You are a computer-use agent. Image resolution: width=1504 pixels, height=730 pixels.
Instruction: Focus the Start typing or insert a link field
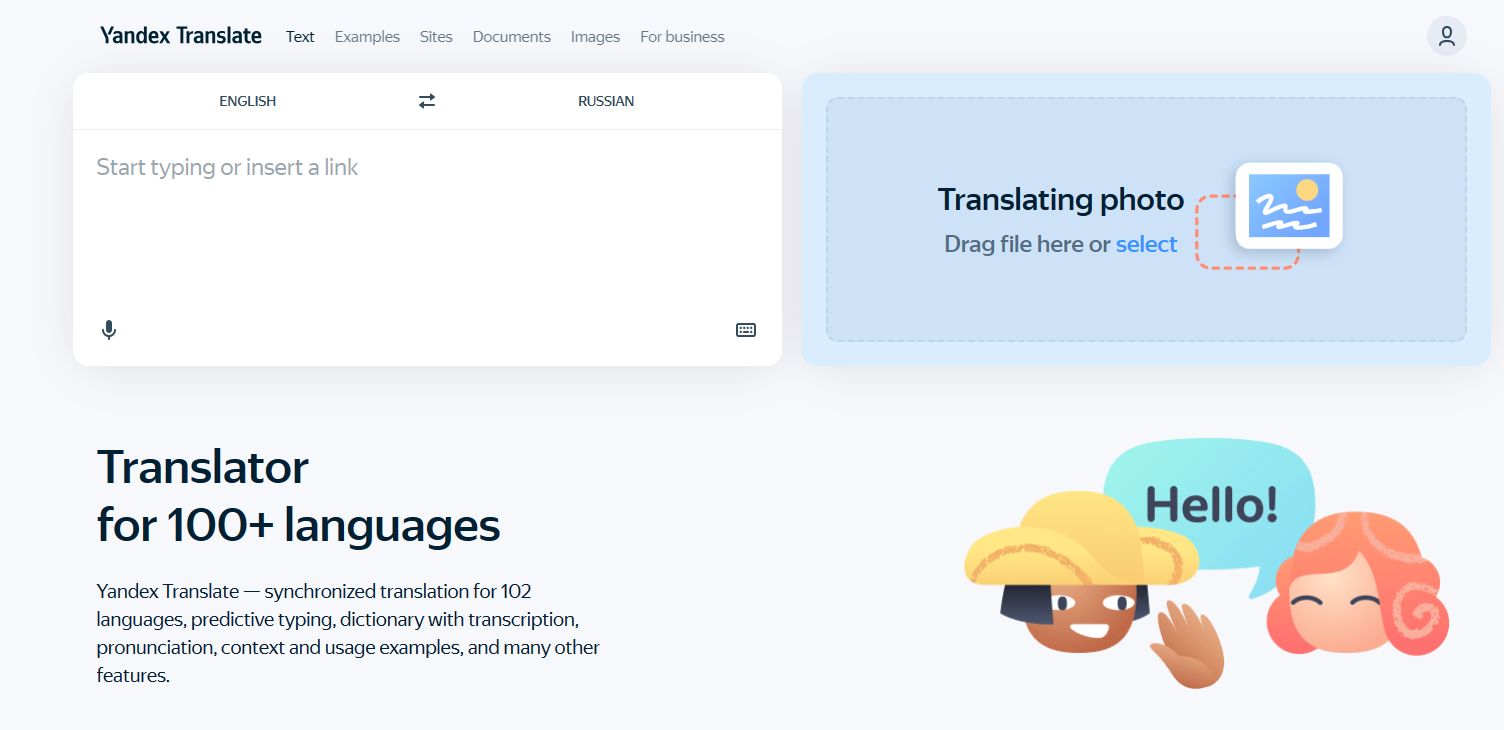pyautogui.click(x=427, y=220)
